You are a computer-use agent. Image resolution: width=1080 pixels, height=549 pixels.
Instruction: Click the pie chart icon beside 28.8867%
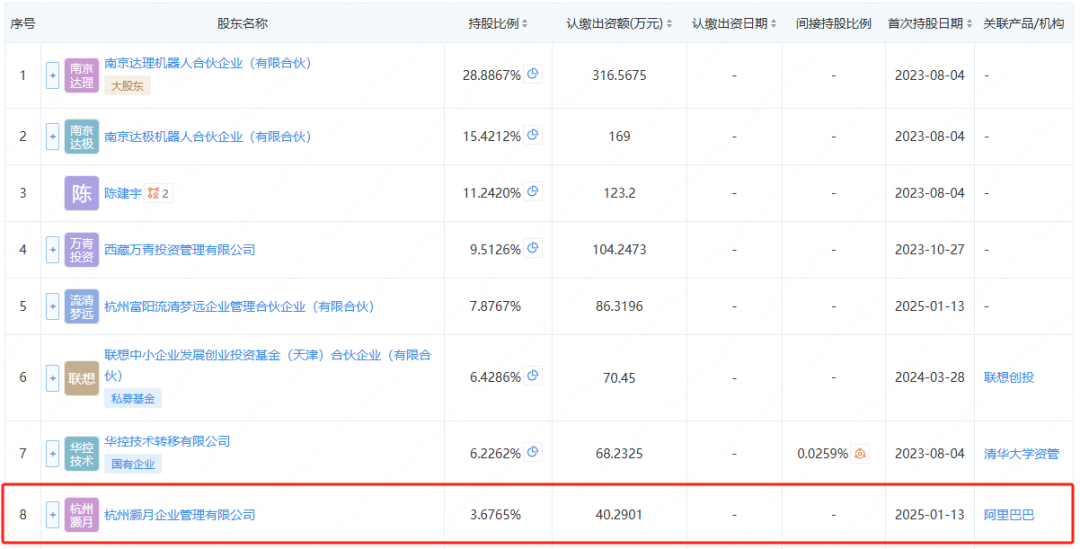533,74
